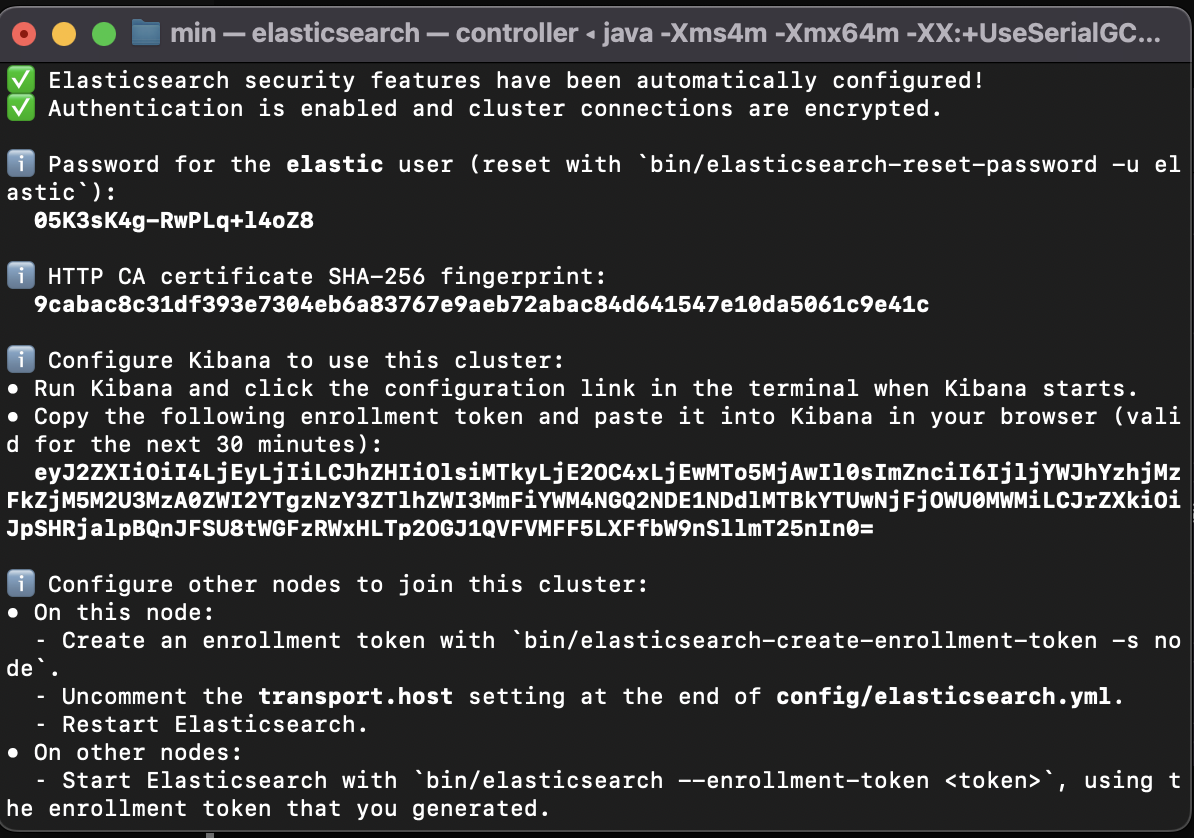Click the bin/elasticsearch-create-enrollment-token command

click(810, 641)
